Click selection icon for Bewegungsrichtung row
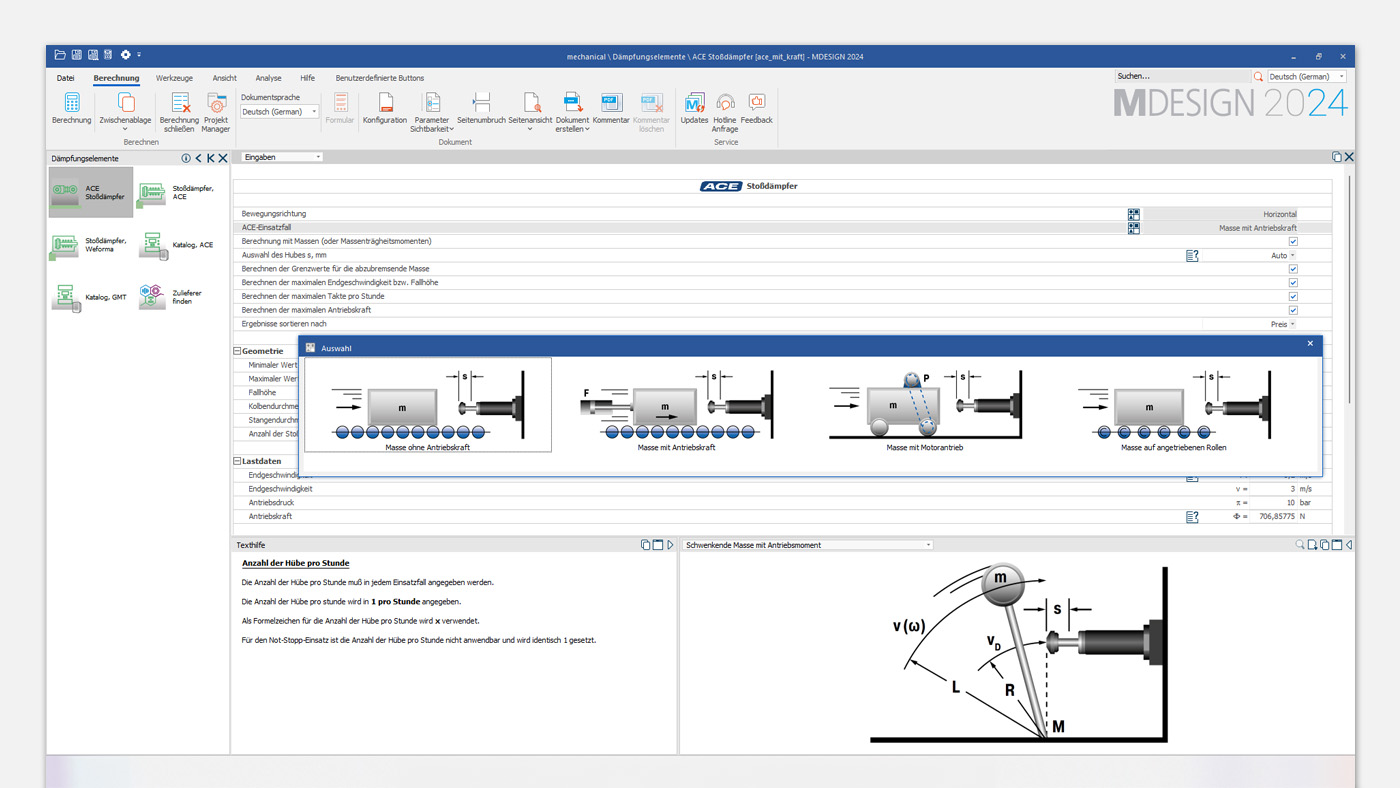1400x788 pixels. pyautogui.click(x=1133, y=214)
